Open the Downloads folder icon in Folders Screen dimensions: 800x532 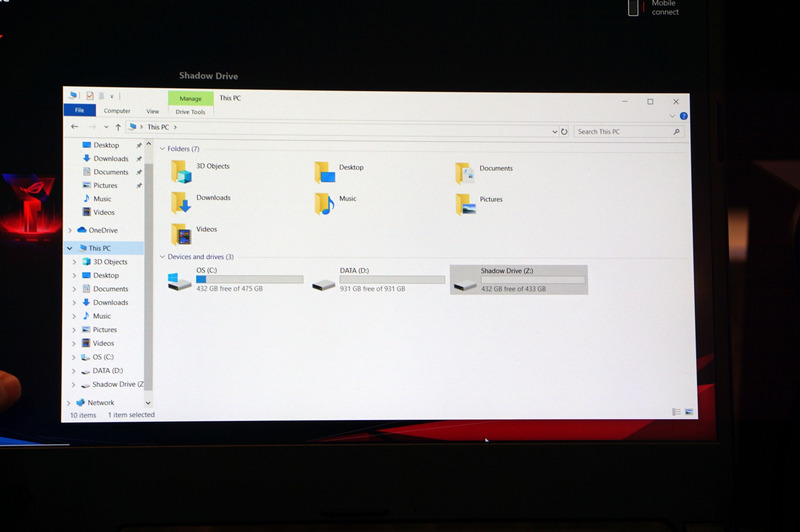pos(181,202)
